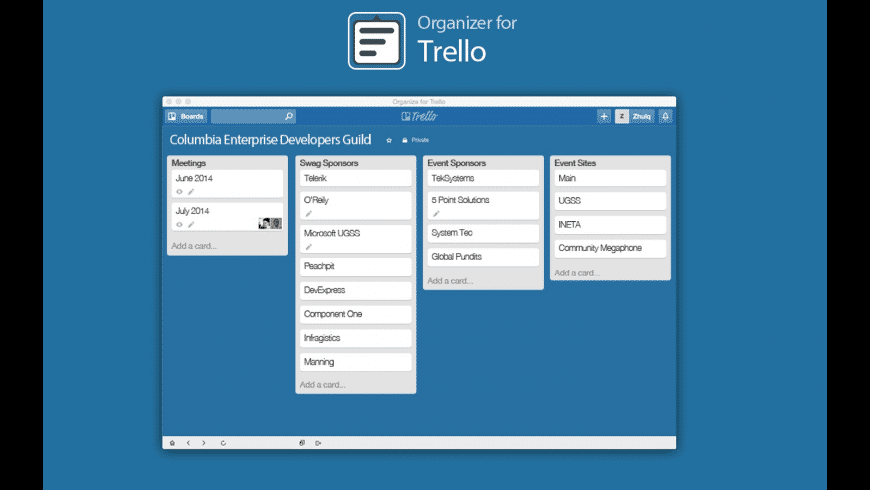This screenshot has width=870, height=490.
Task: Add a card to Swag Sponsors
Action: pos(322,385)
